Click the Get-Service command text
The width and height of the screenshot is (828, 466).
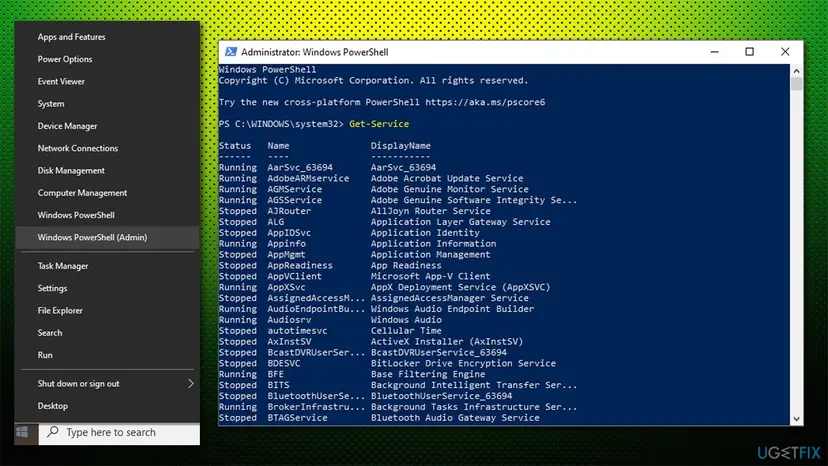(x=379, y=124)
